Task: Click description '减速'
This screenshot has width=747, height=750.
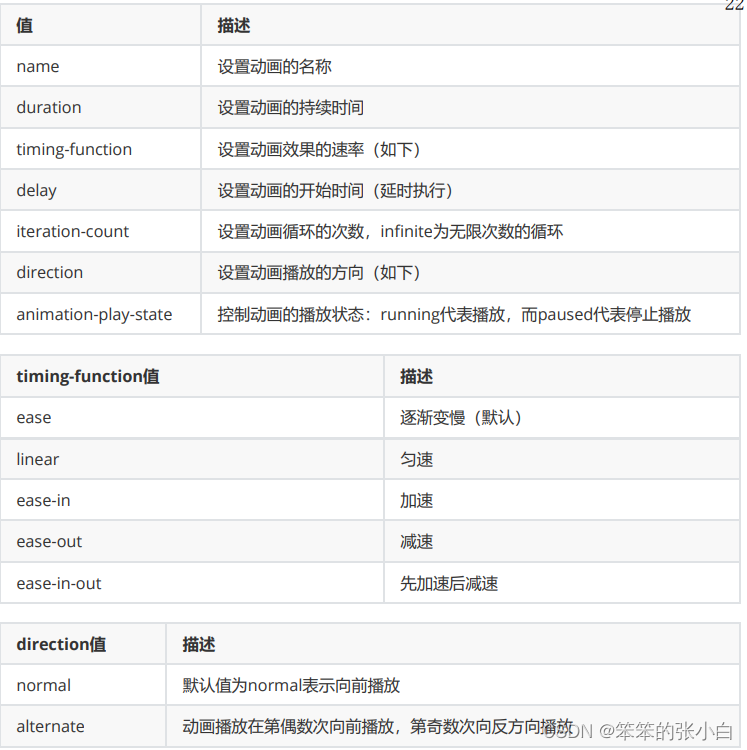Action: pyautogui.click(x=417, y=542)
